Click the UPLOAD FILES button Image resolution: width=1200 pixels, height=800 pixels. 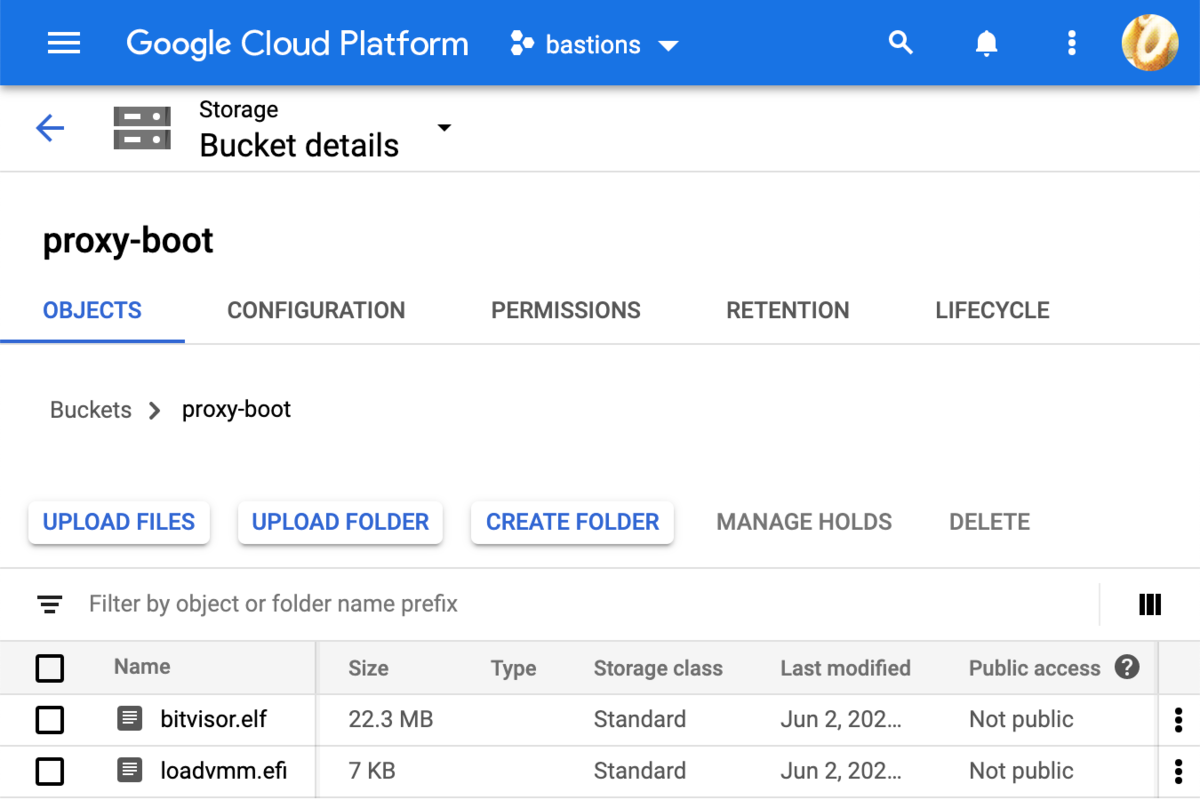point(119,522)
